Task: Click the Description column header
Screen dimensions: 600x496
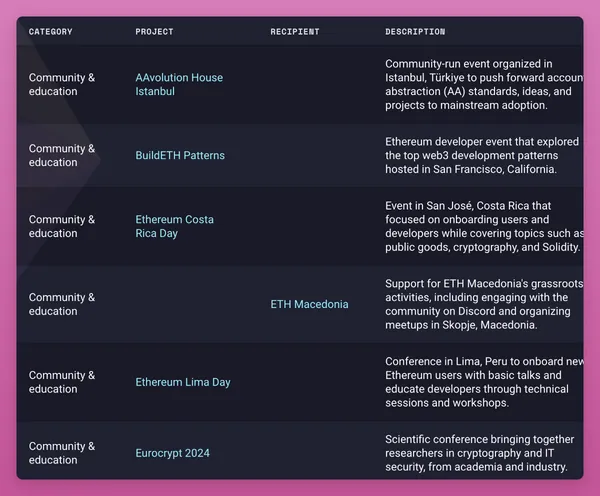Action: click(x=415, y=32)
